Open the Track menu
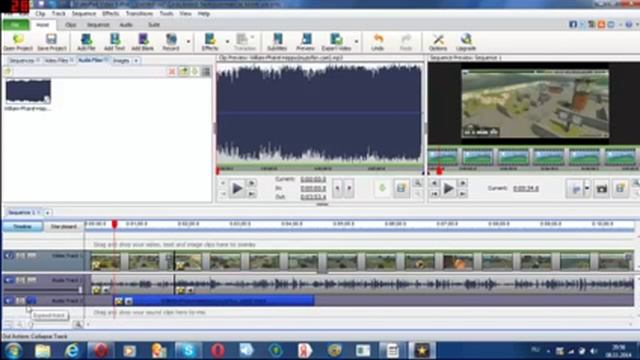 58,13
